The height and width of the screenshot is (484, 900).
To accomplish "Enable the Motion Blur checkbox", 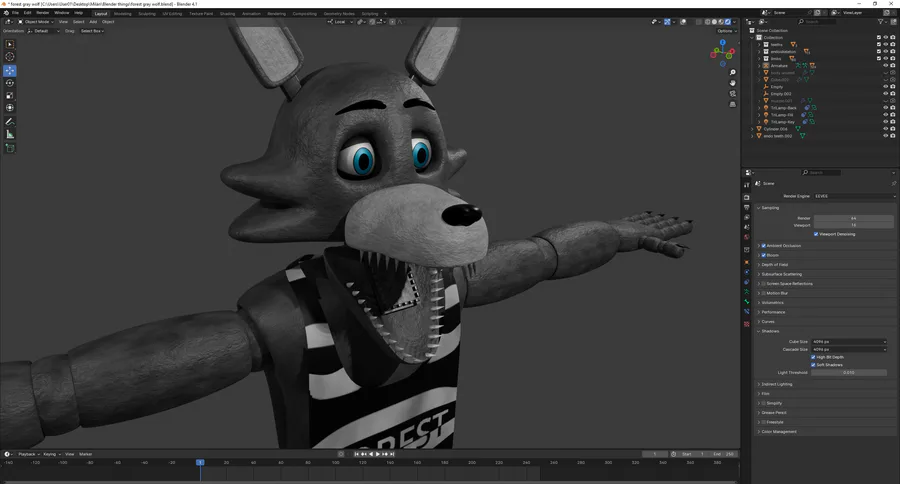I will coord(764,293).
